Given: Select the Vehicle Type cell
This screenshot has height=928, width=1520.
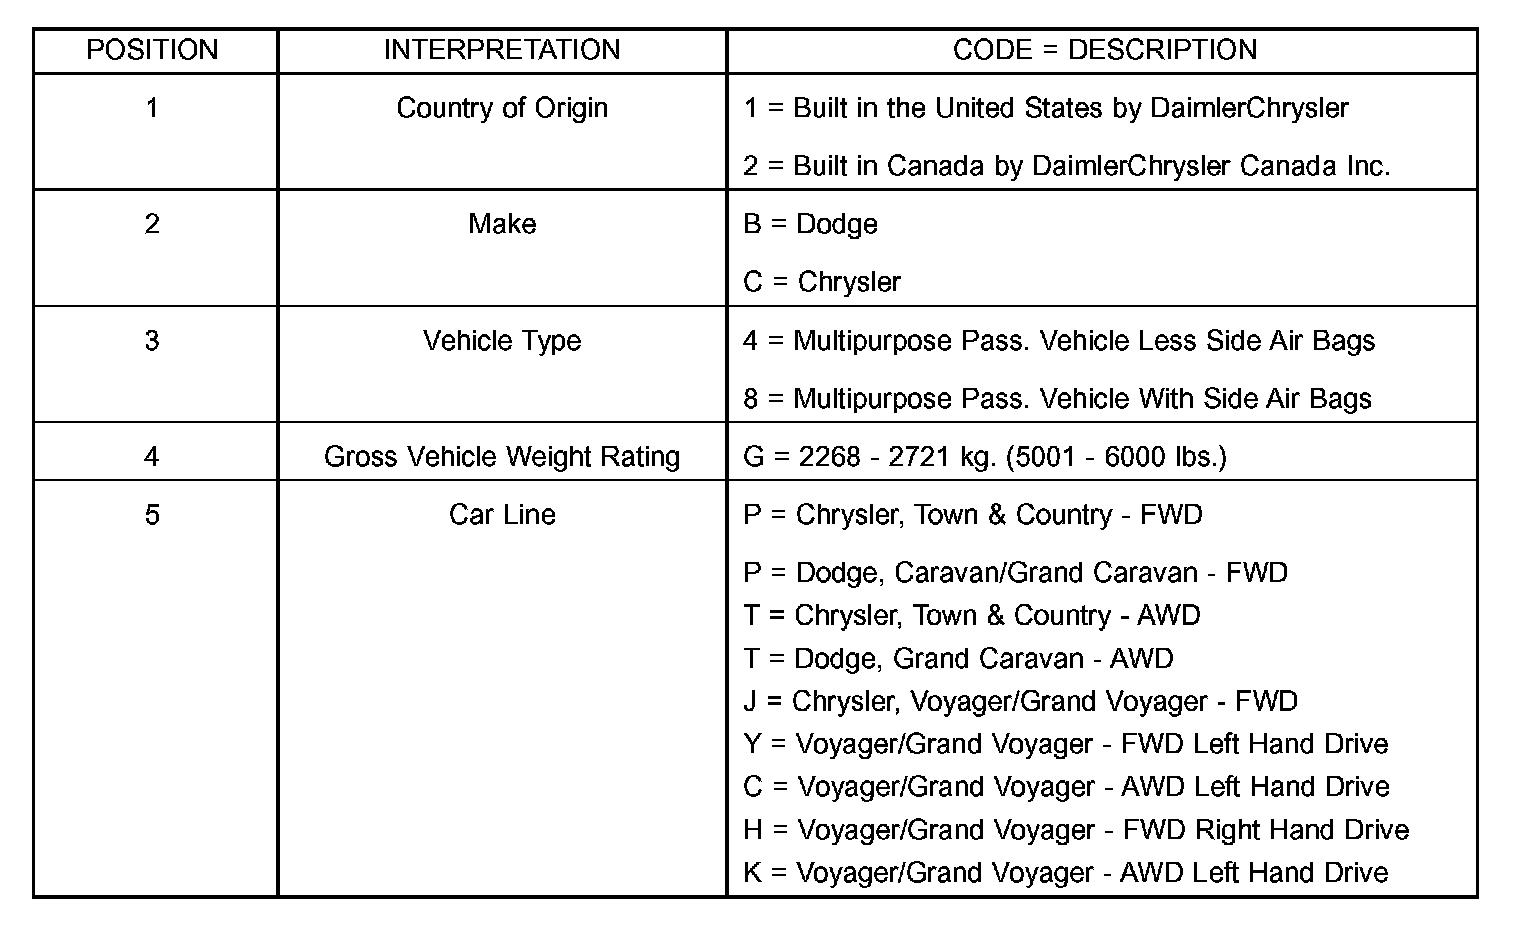Looking at the screenshot, I should (x=502, y=341).
